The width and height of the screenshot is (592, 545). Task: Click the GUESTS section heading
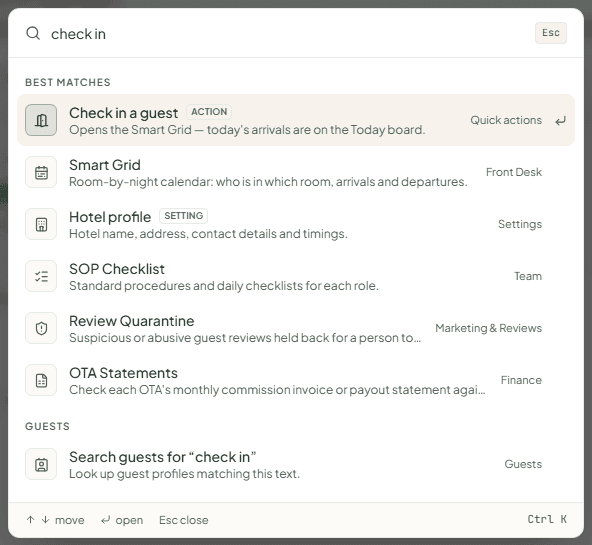(47, 426)
